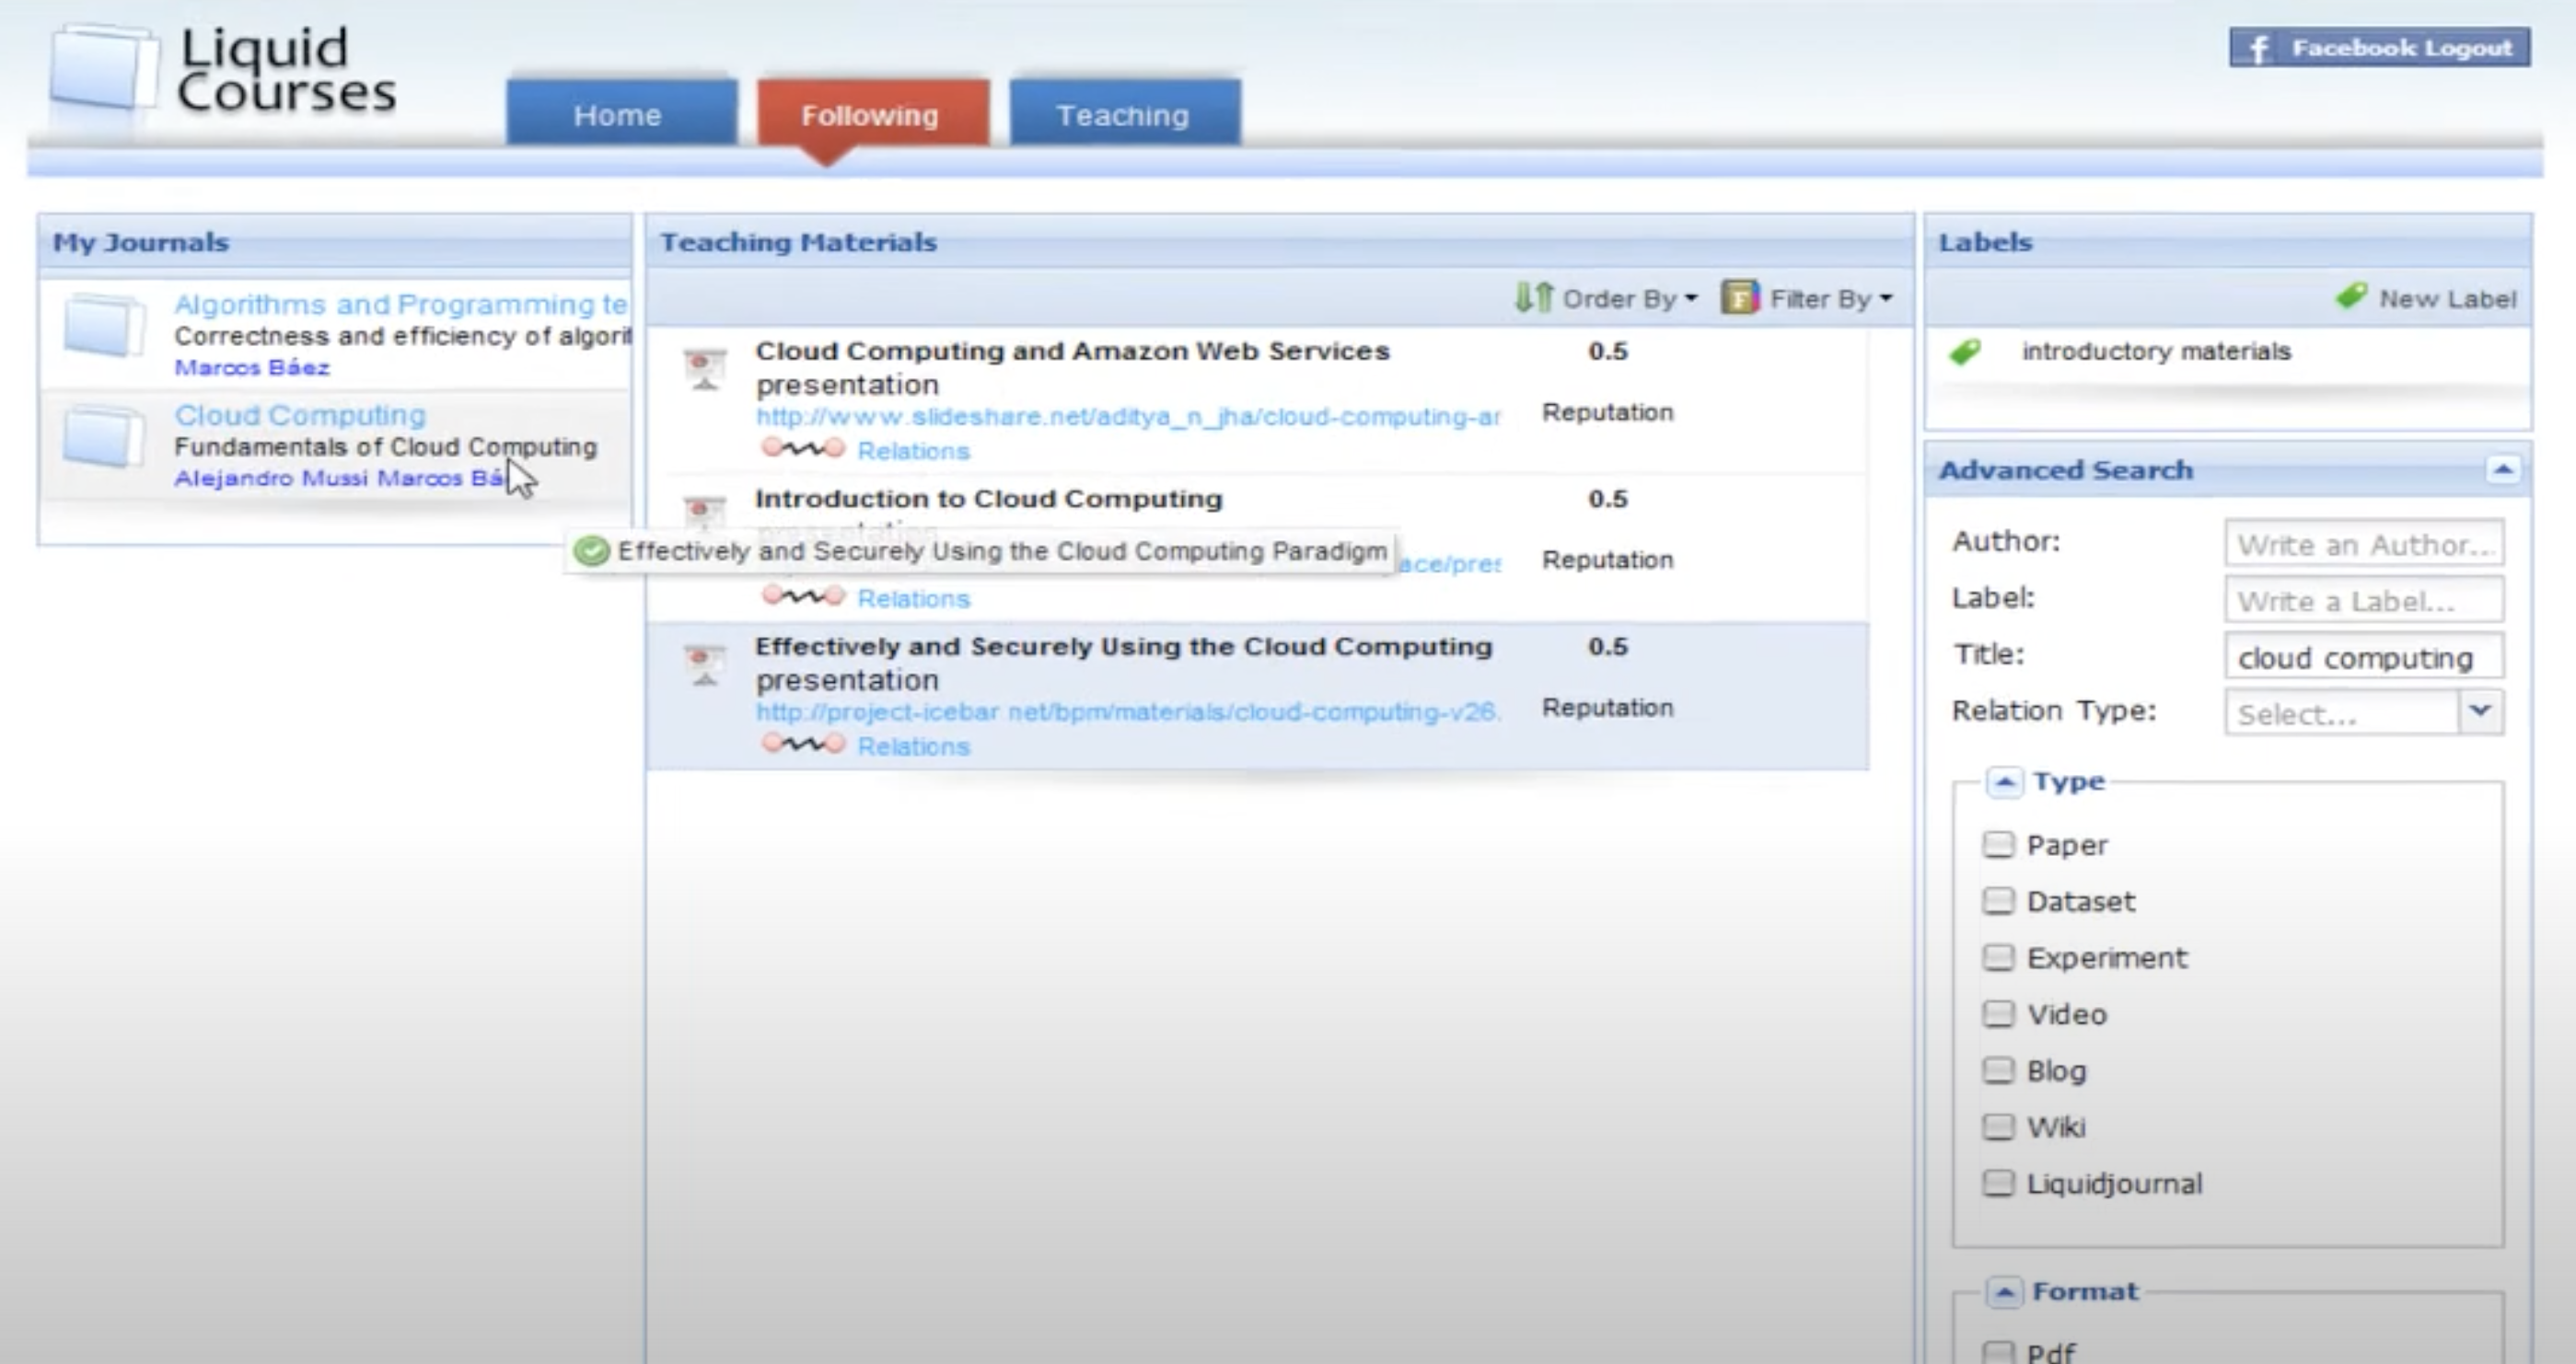Toggle the Wiki type checkbox
2576x1364 pixels.
pyautogui.click(x=1998, y=1127)
